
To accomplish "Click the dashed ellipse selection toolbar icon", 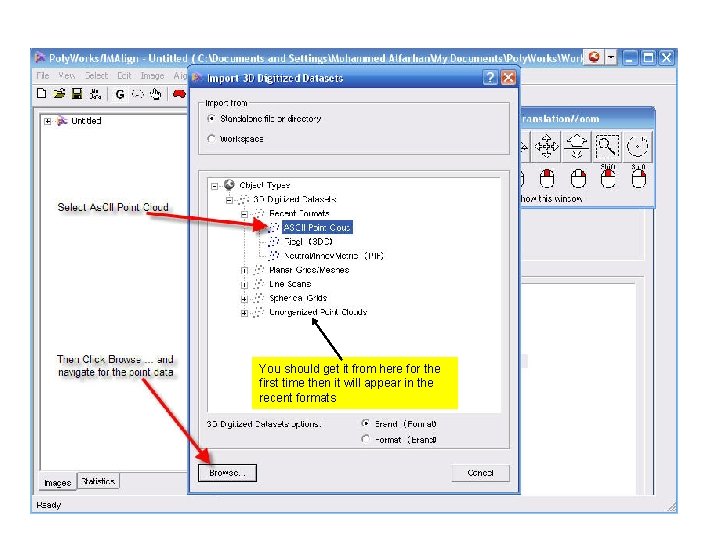I will pos(138,94).
